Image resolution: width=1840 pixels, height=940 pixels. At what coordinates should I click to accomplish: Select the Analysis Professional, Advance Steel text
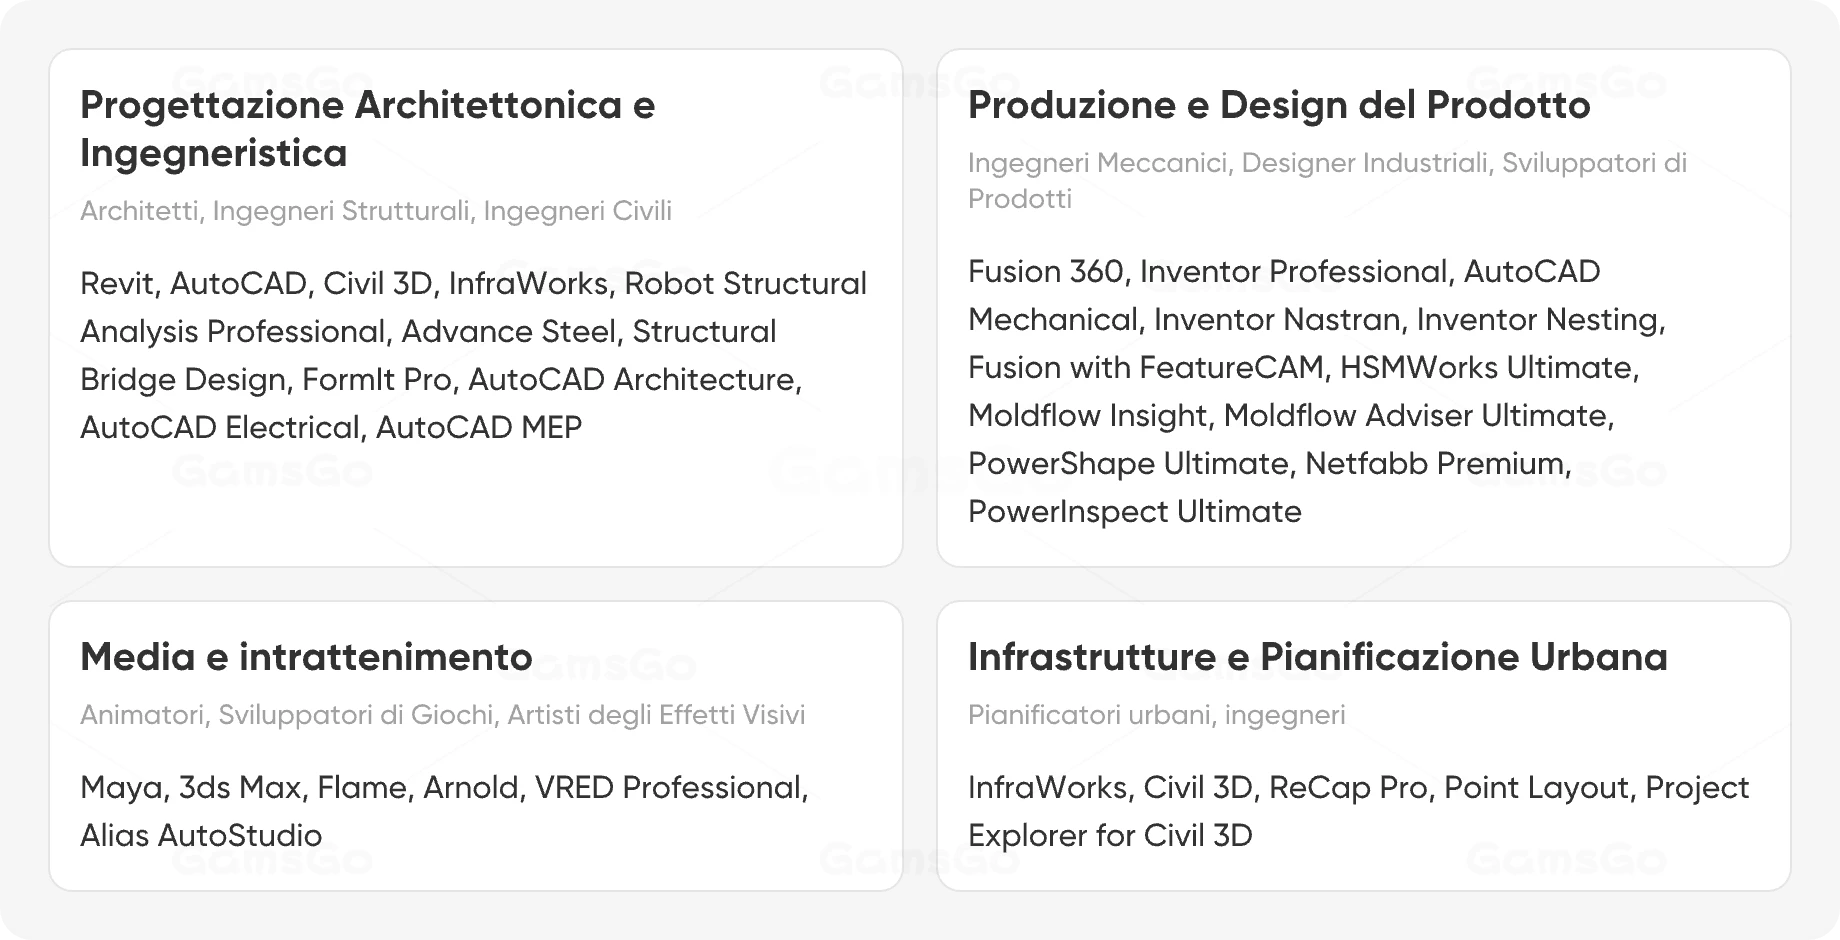(428, 332)
